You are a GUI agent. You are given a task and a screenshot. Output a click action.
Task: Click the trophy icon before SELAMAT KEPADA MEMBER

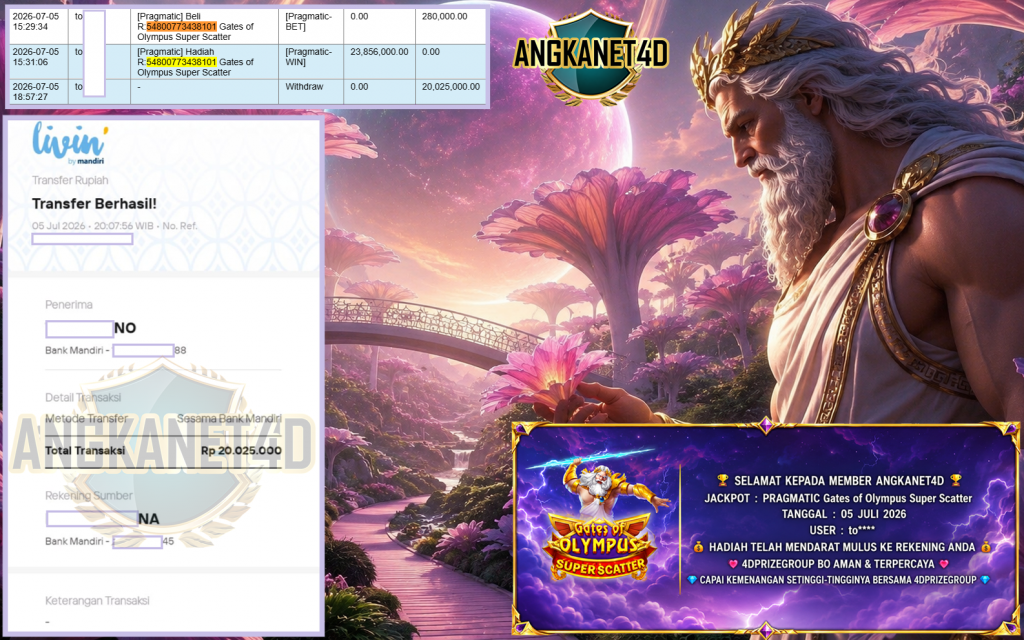click(x=722, y=481)
